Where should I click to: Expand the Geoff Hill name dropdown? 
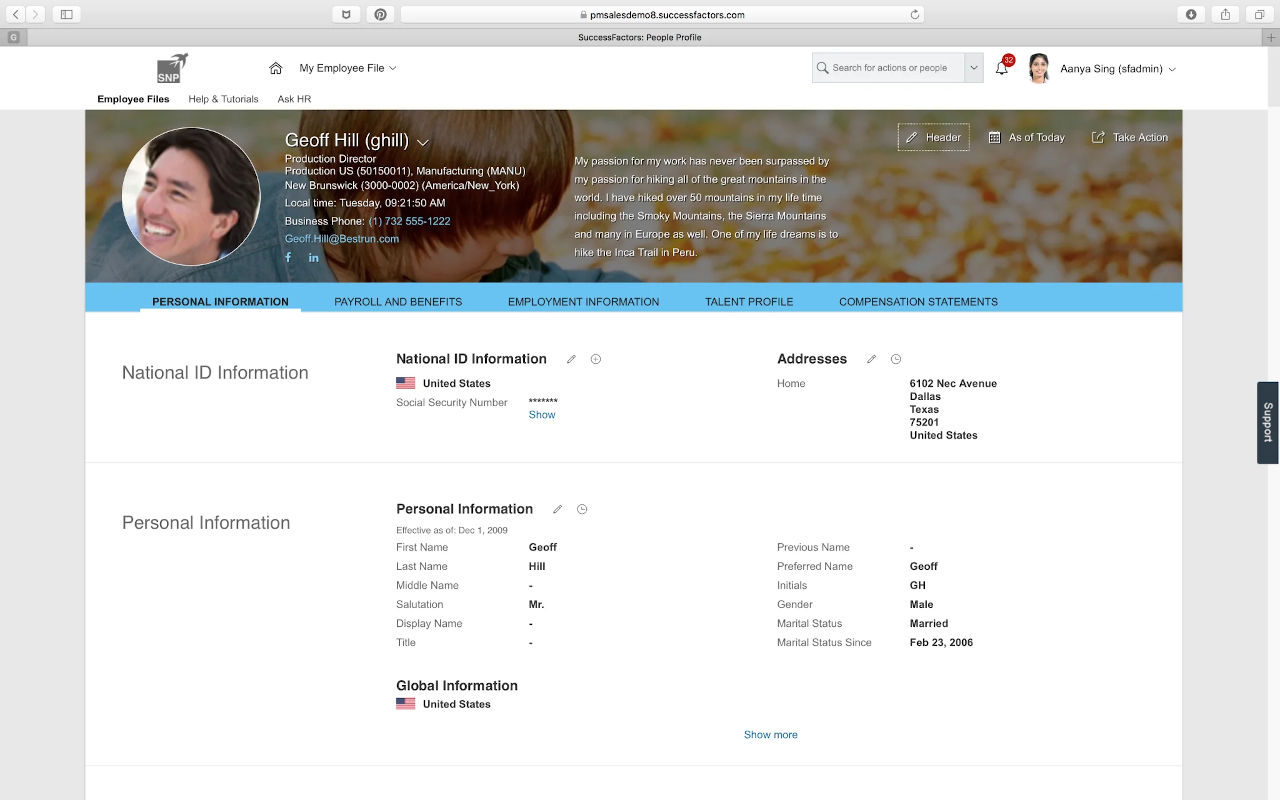pyautogui.click(x=423, y=142)
